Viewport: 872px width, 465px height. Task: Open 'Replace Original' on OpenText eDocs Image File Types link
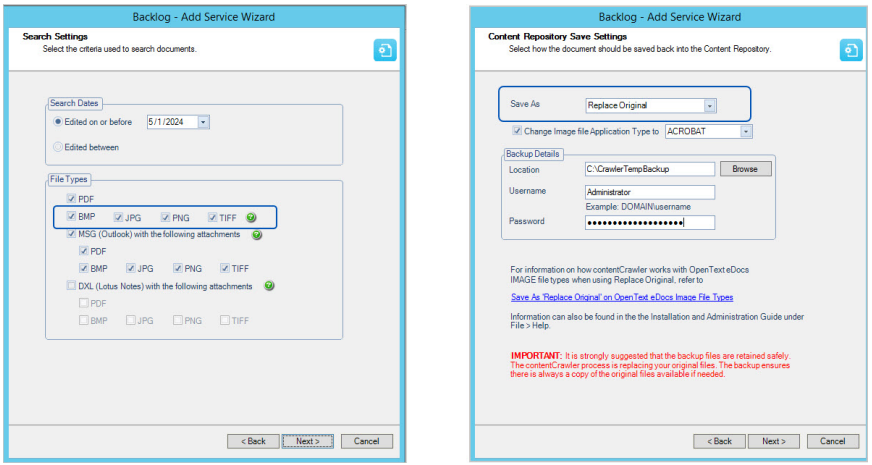622,297
